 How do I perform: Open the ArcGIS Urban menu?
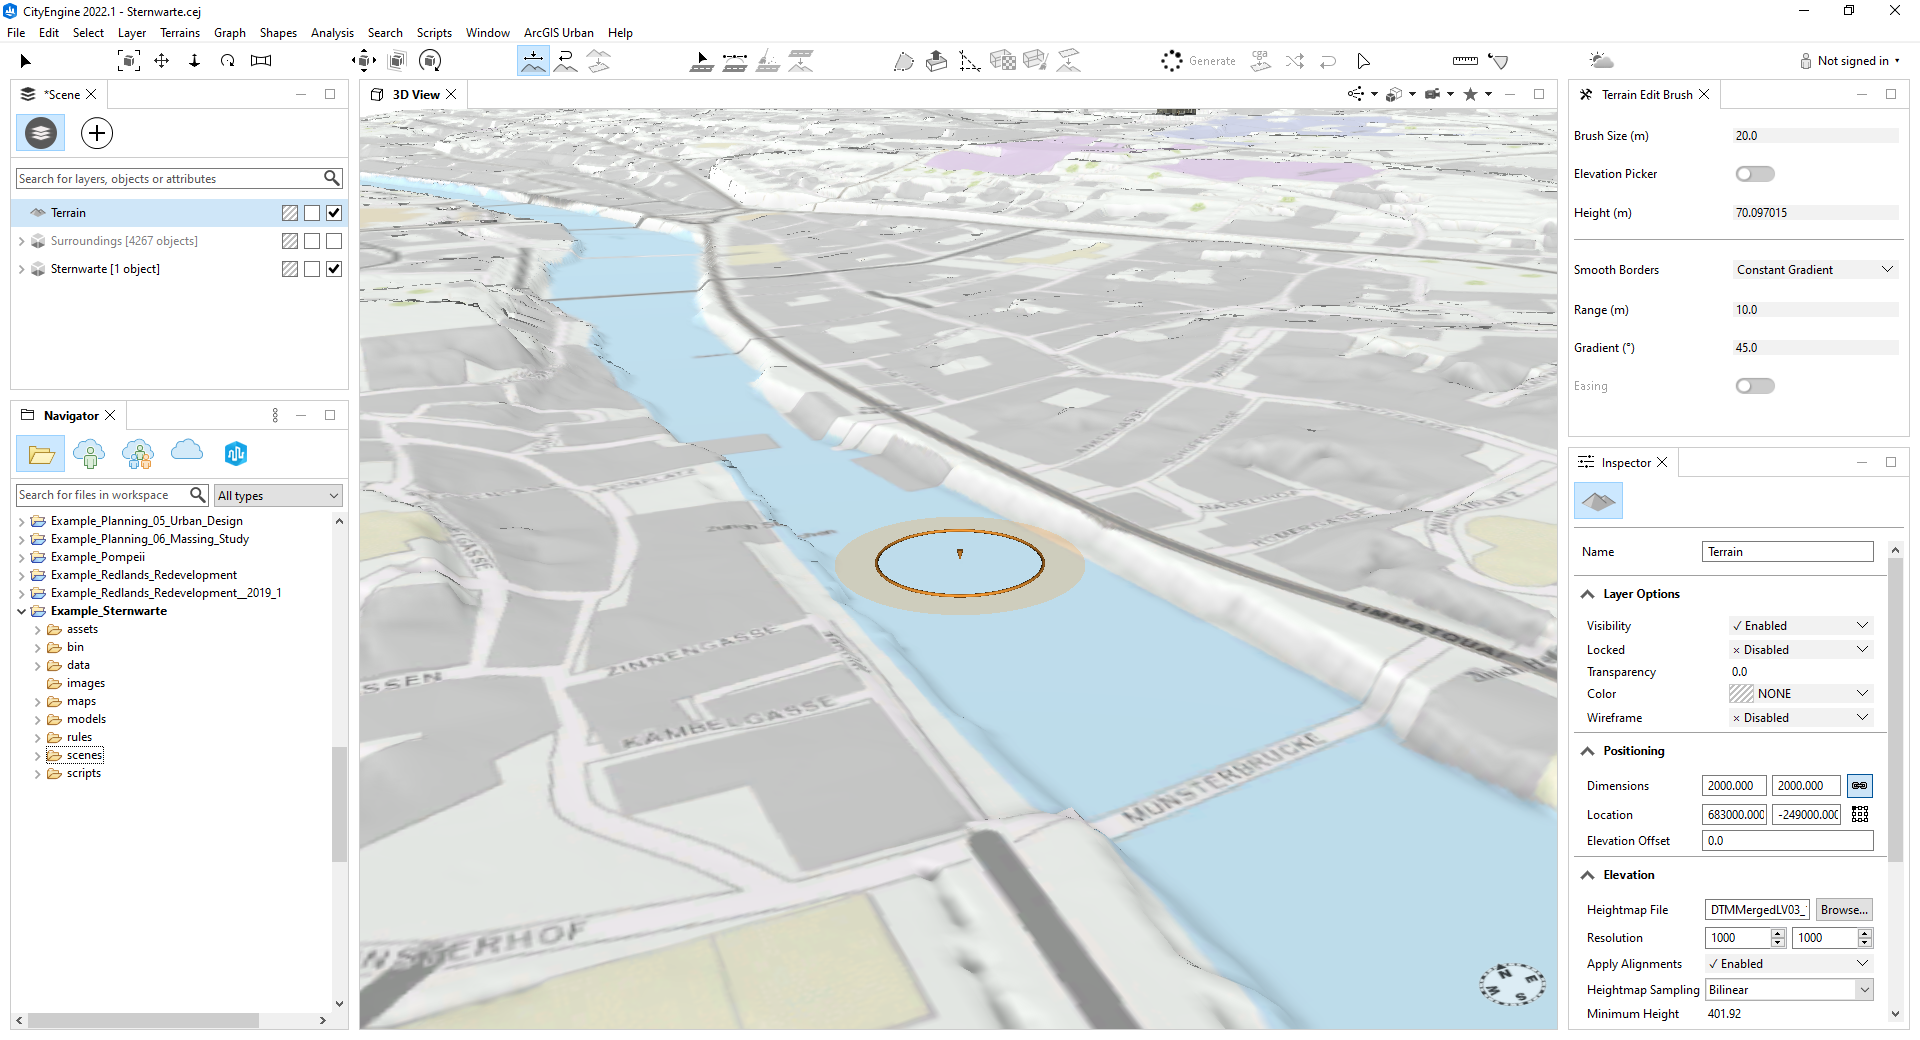point(558,32)
